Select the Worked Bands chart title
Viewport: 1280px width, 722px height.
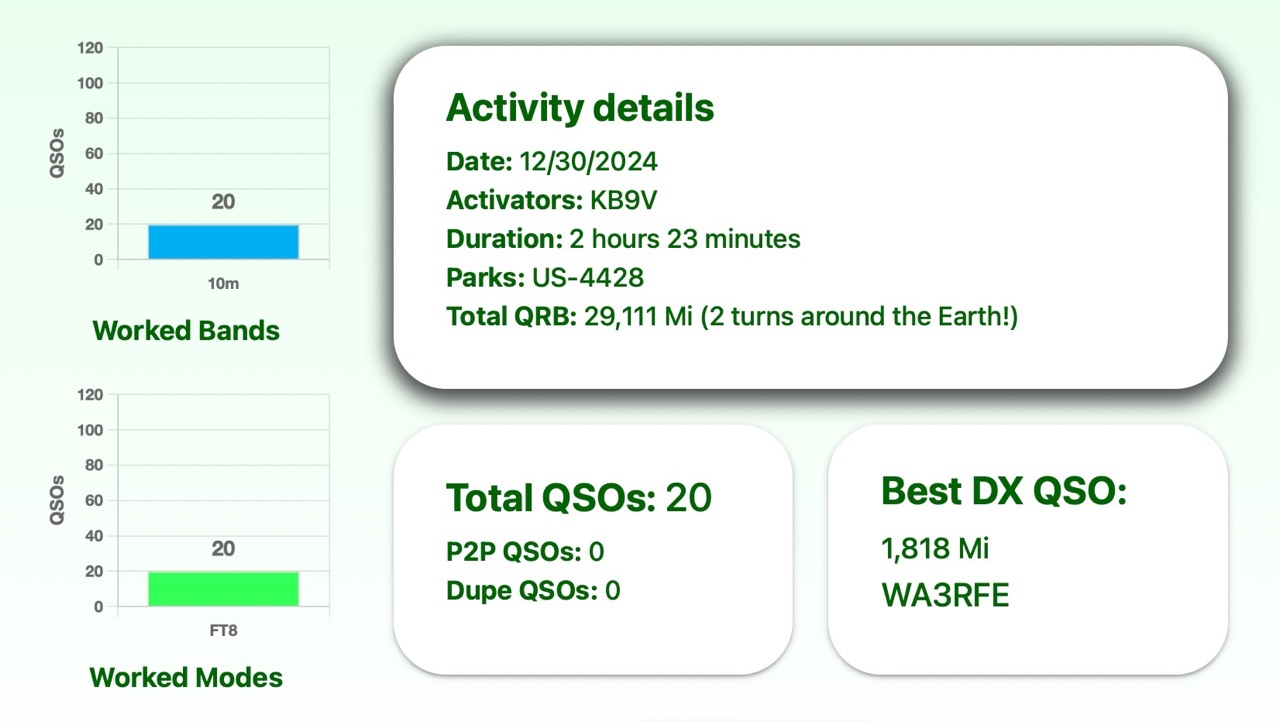[186, 331]
